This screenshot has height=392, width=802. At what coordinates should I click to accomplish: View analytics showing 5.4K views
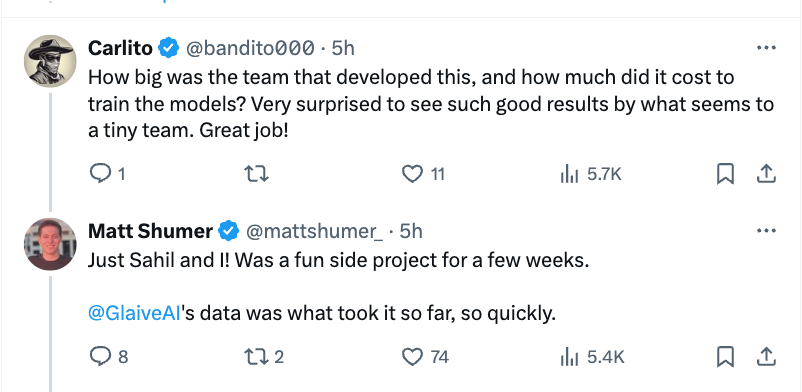pos(592,356)
